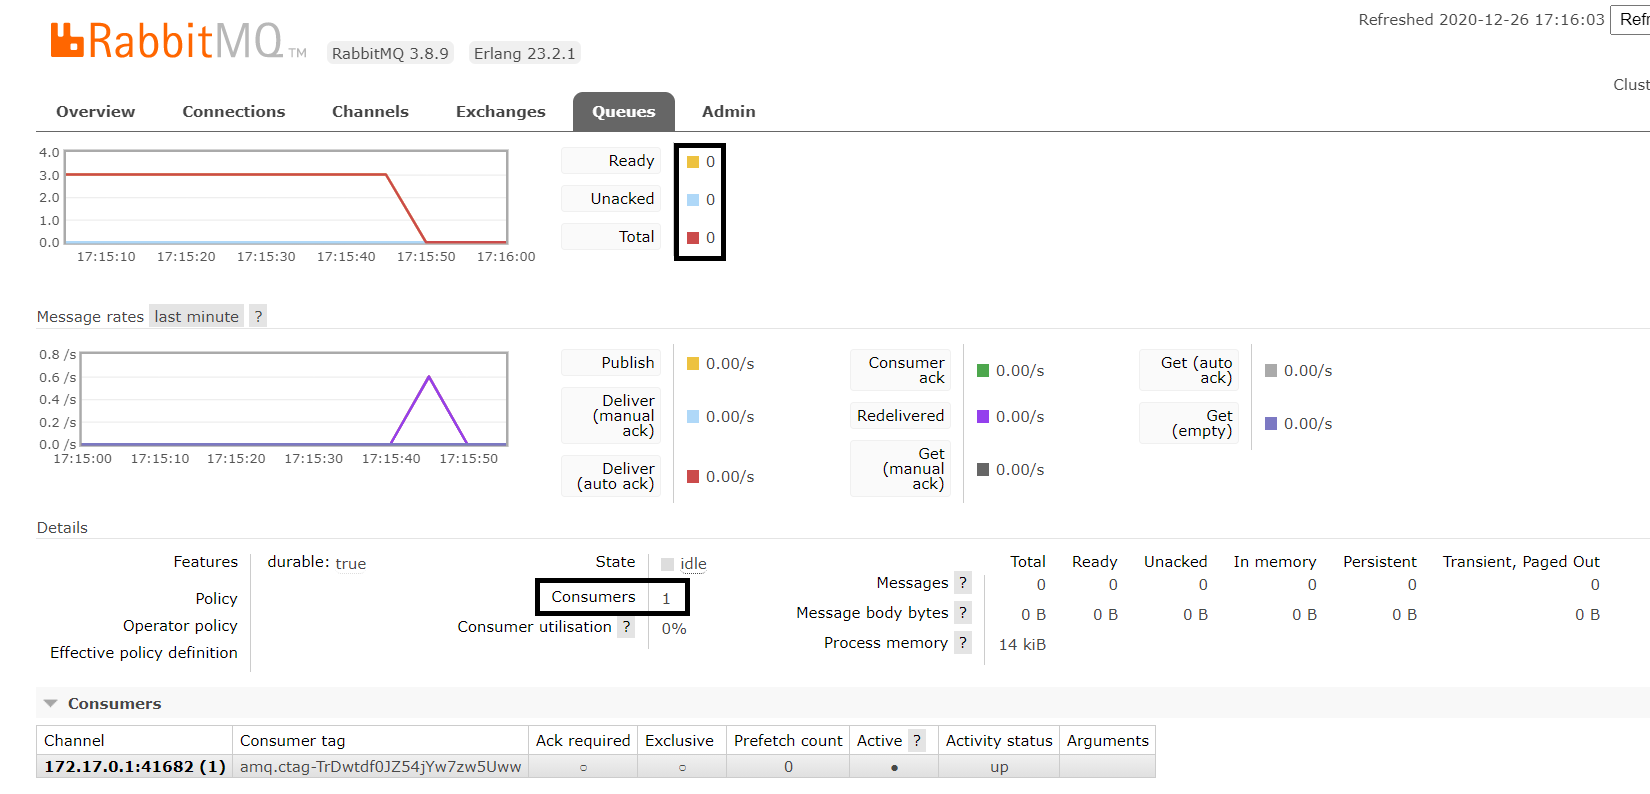Click the 'up' activity status cell

click(999, 766)
